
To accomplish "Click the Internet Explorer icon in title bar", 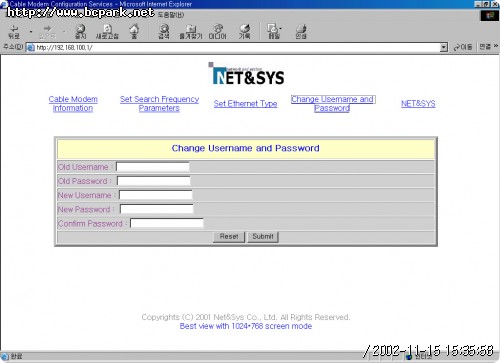I will pos(4,4).
